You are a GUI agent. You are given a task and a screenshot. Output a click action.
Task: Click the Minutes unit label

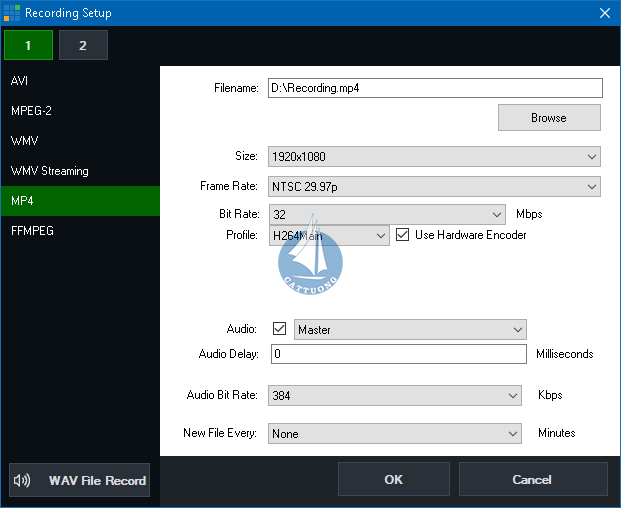coord(556,433)
